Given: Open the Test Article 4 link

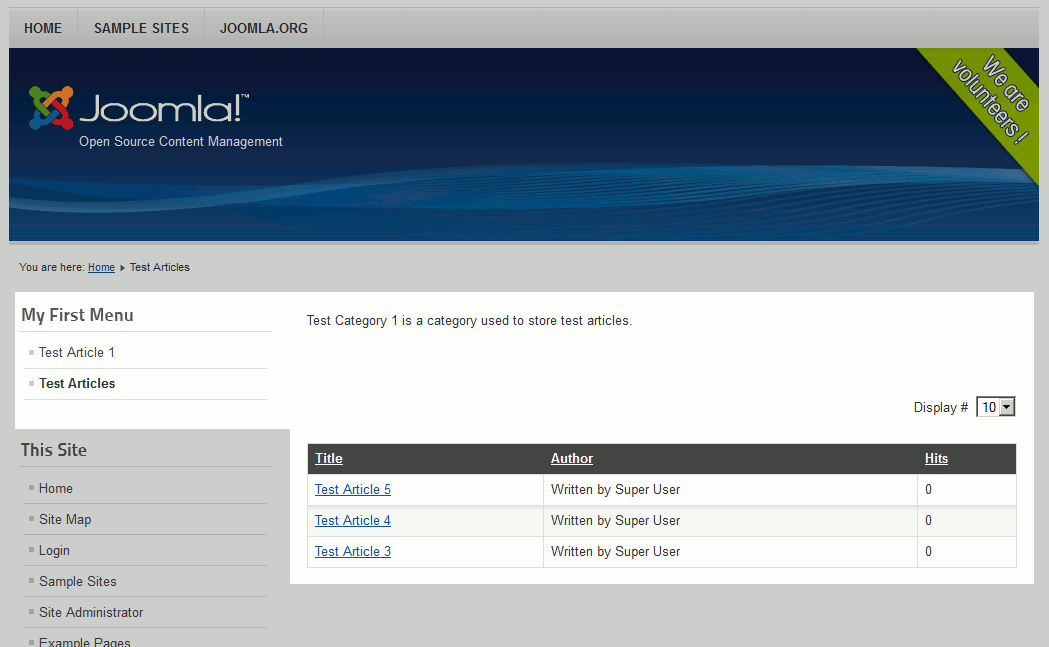Looking at the screenshot, I should pyautogui.click(x=353, y=521).
